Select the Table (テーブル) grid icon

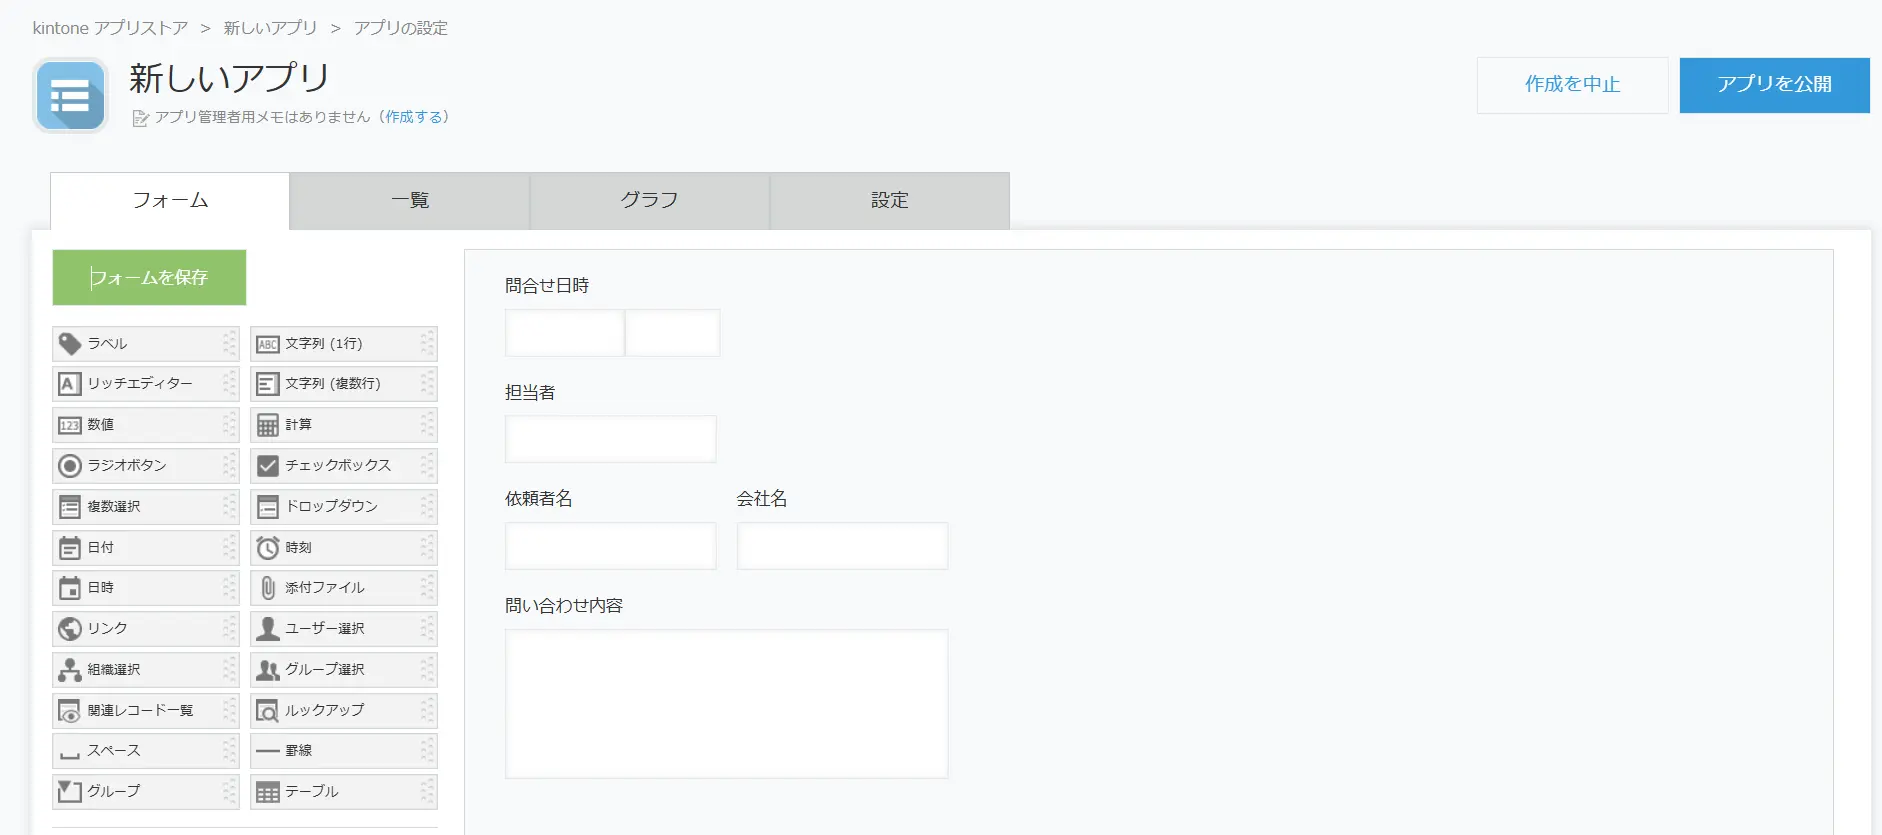[x=267, y=792]
